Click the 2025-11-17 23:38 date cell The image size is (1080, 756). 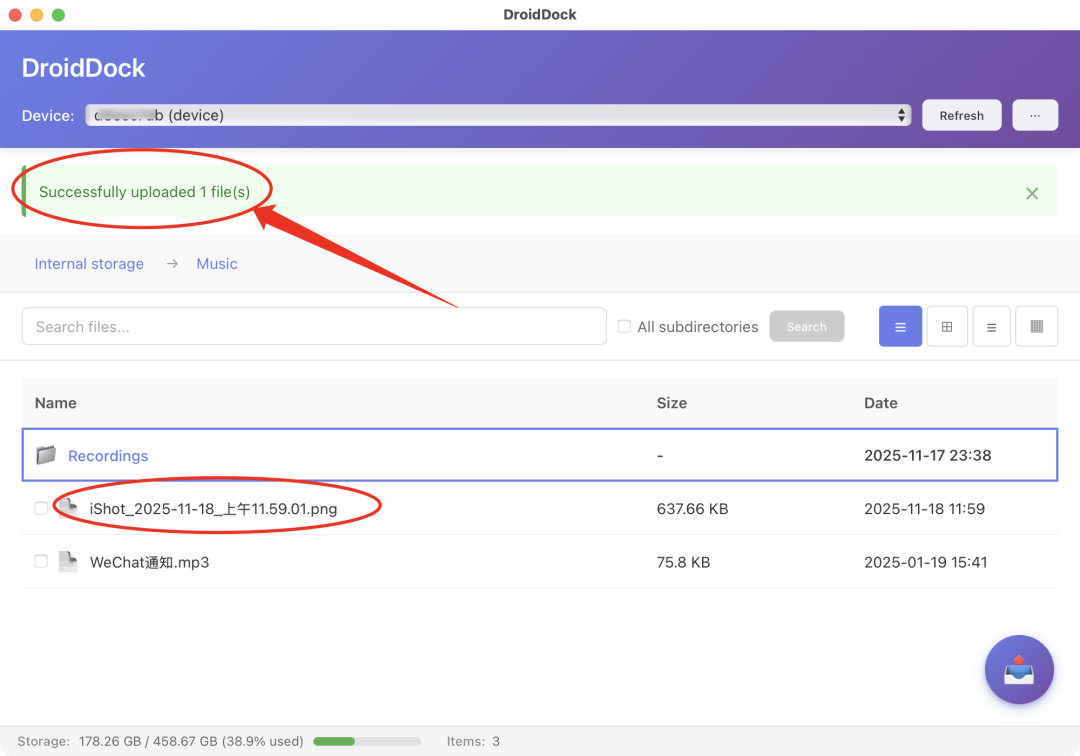[x=927, y=455]
